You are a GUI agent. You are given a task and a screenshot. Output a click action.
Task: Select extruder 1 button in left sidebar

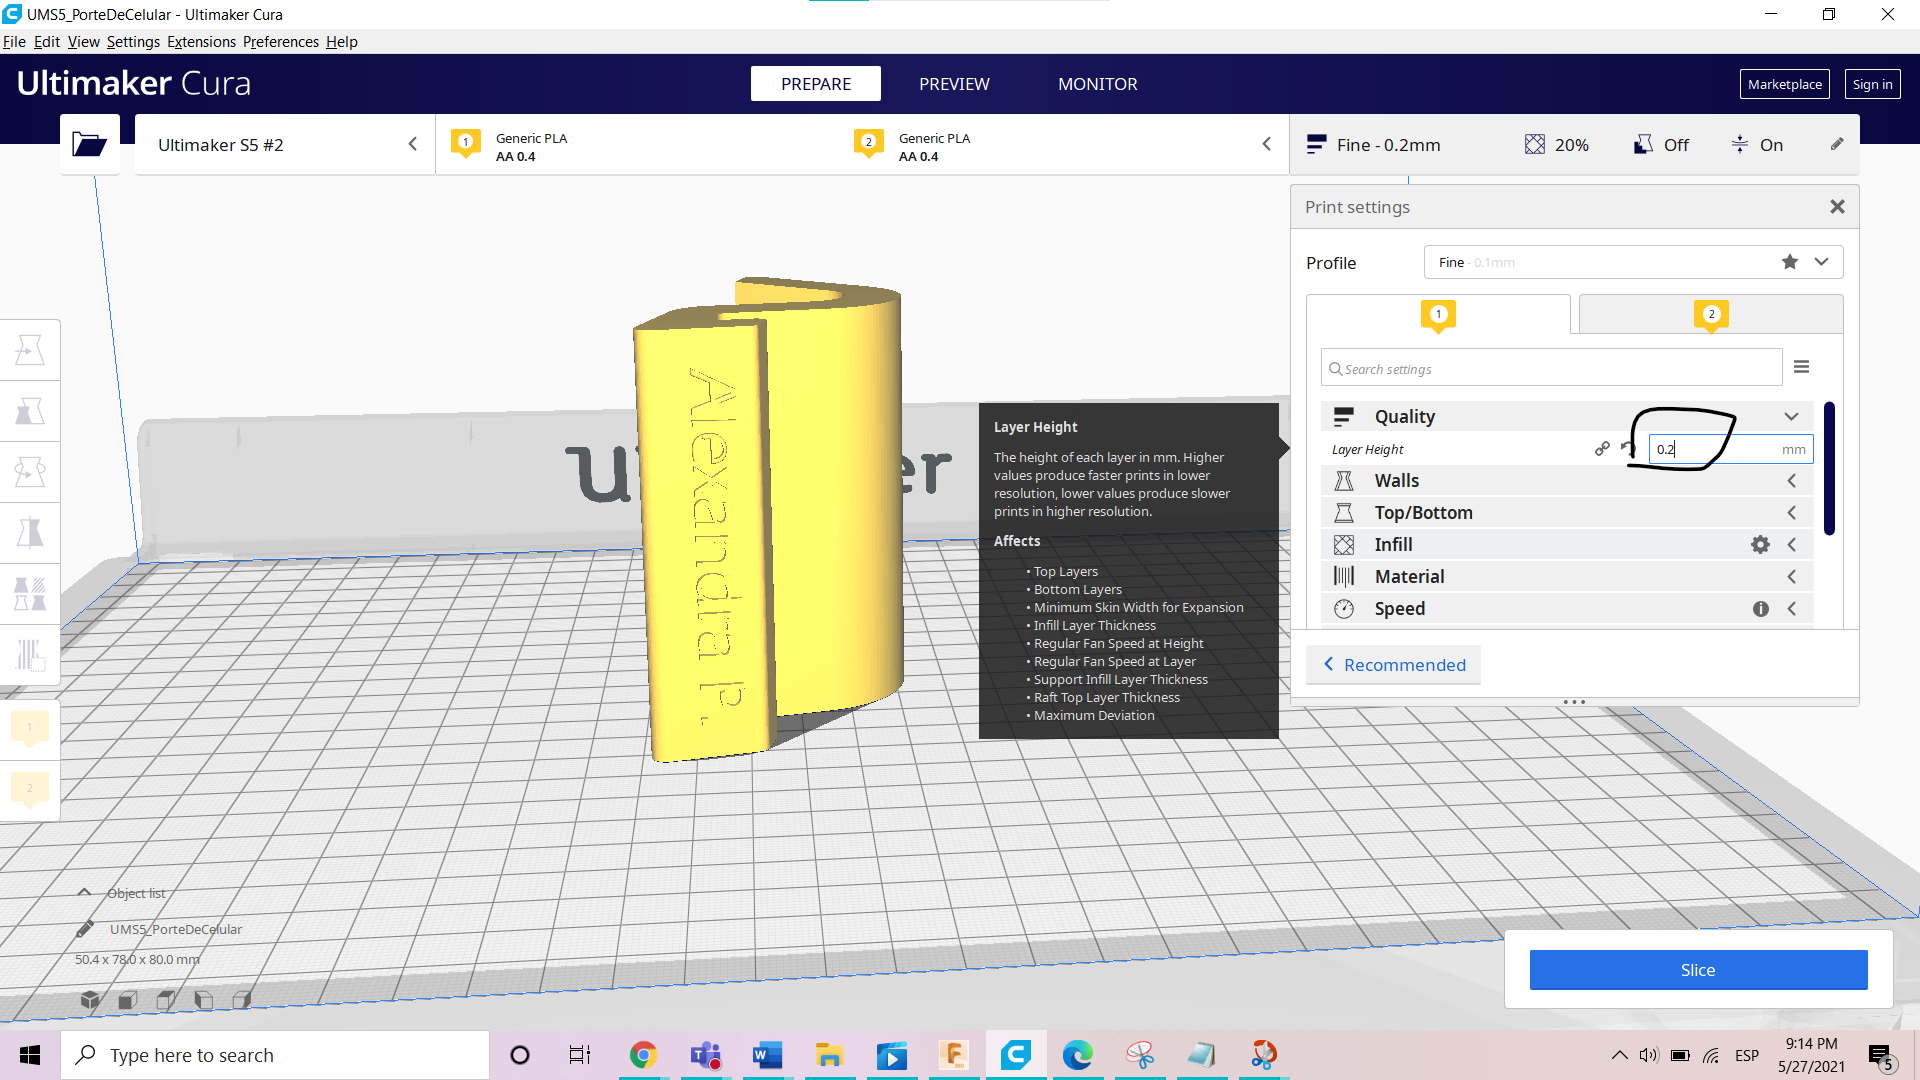pyautogui.click(x=30, y=728)
